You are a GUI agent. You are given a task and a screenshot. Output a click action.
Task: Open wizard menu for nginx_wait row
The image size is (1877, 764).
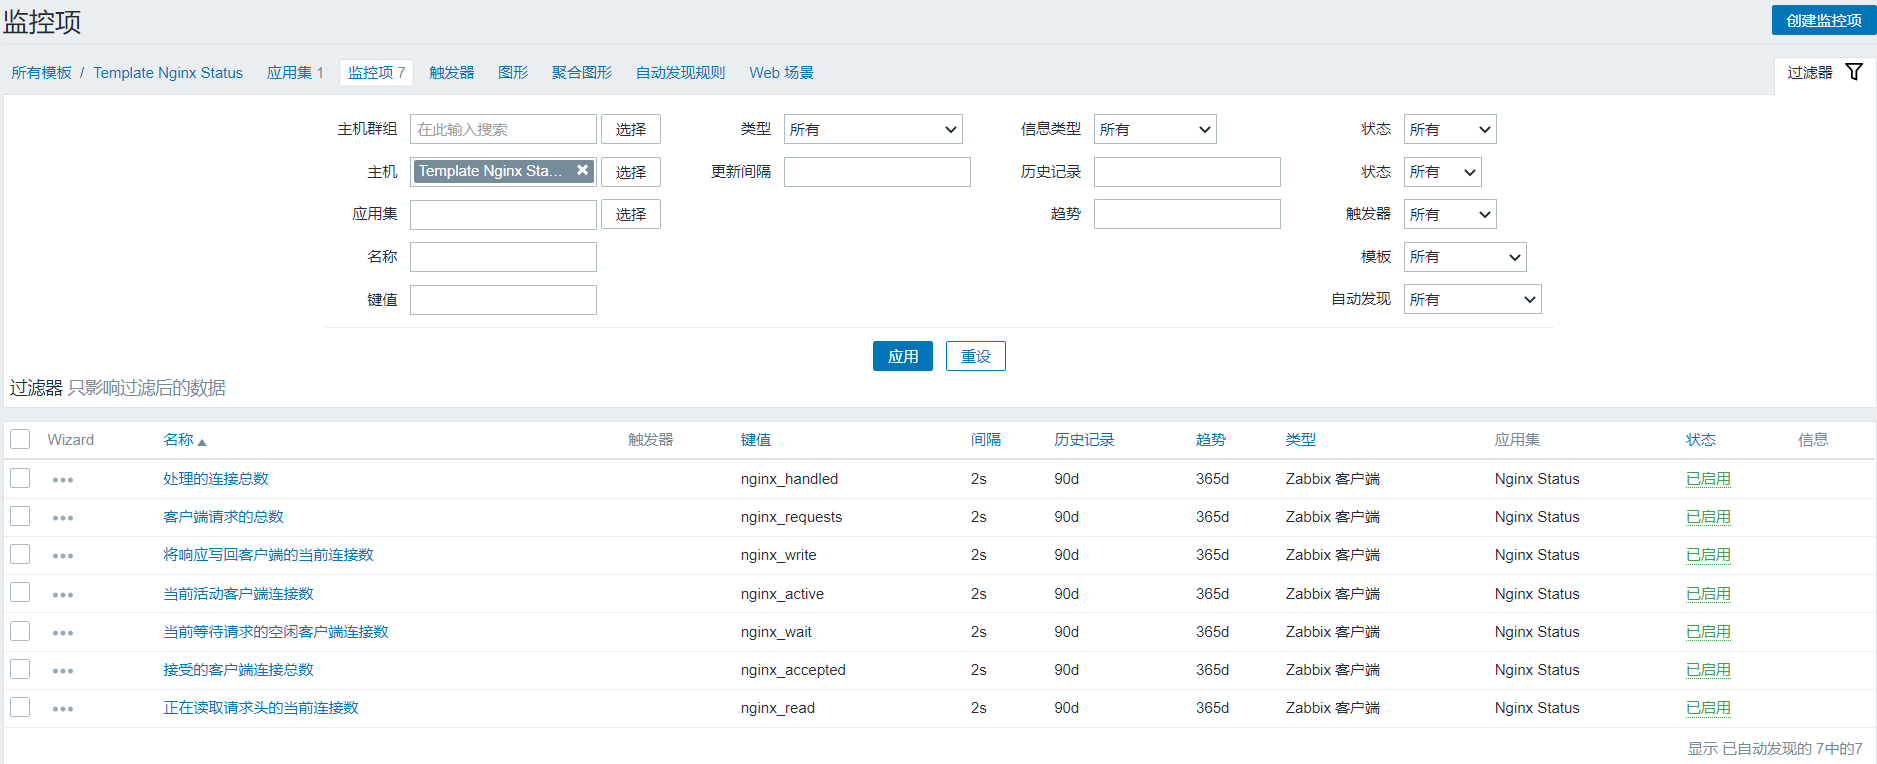63,633
